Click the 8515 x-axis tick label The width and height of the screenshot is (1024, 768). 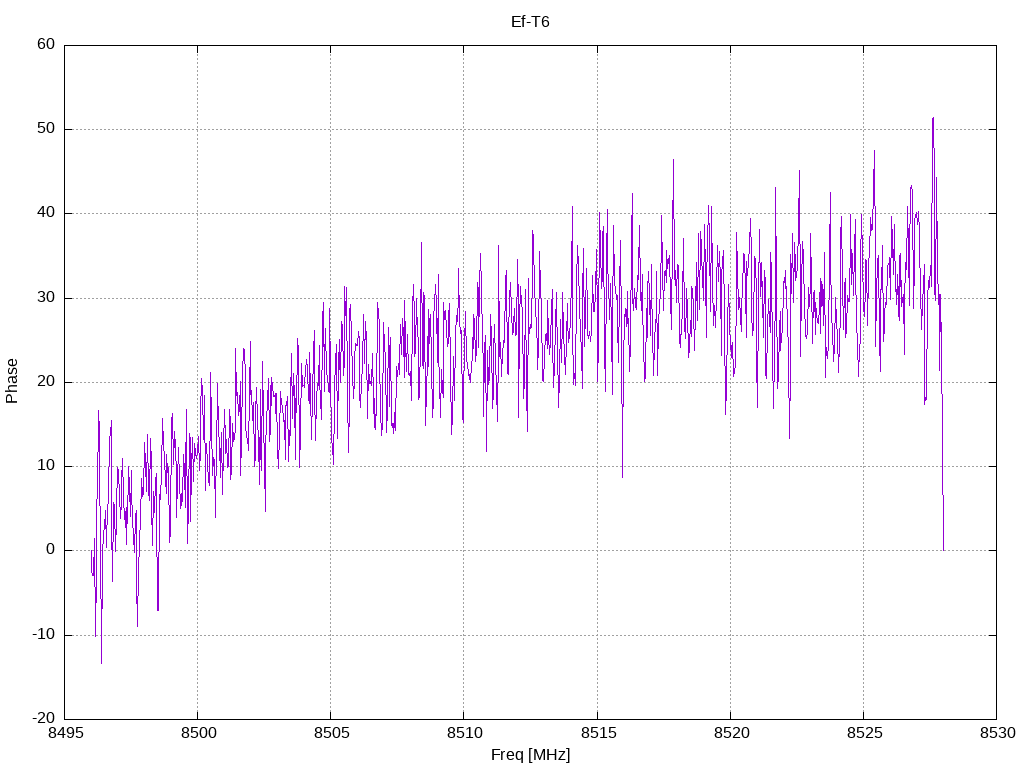[x=597, y=734]
